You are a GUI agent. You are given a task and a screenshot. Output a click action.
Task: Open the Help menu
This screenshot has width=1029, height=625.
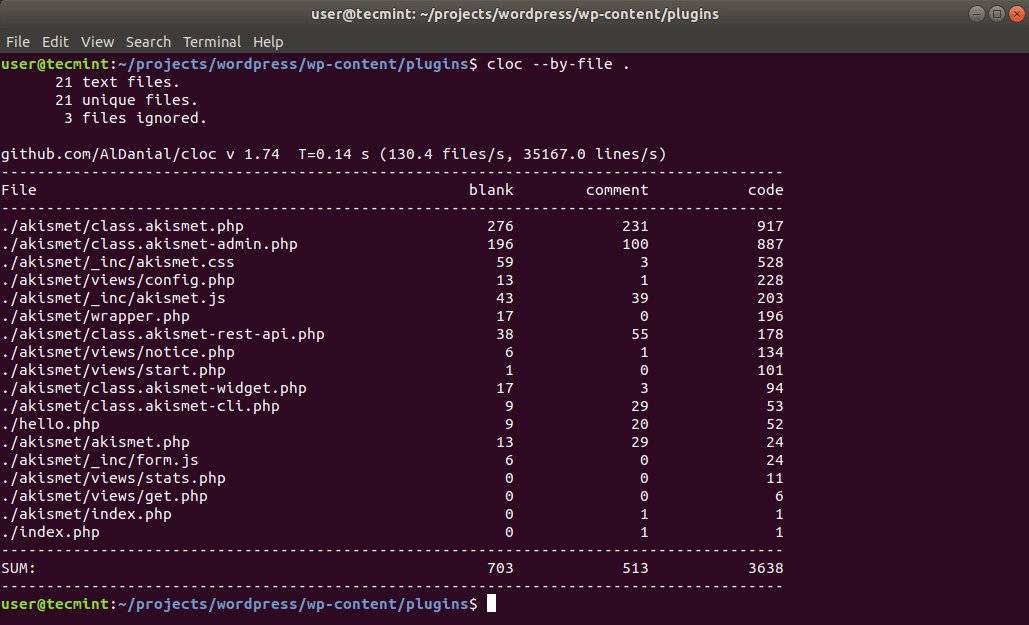click(268, 42)
